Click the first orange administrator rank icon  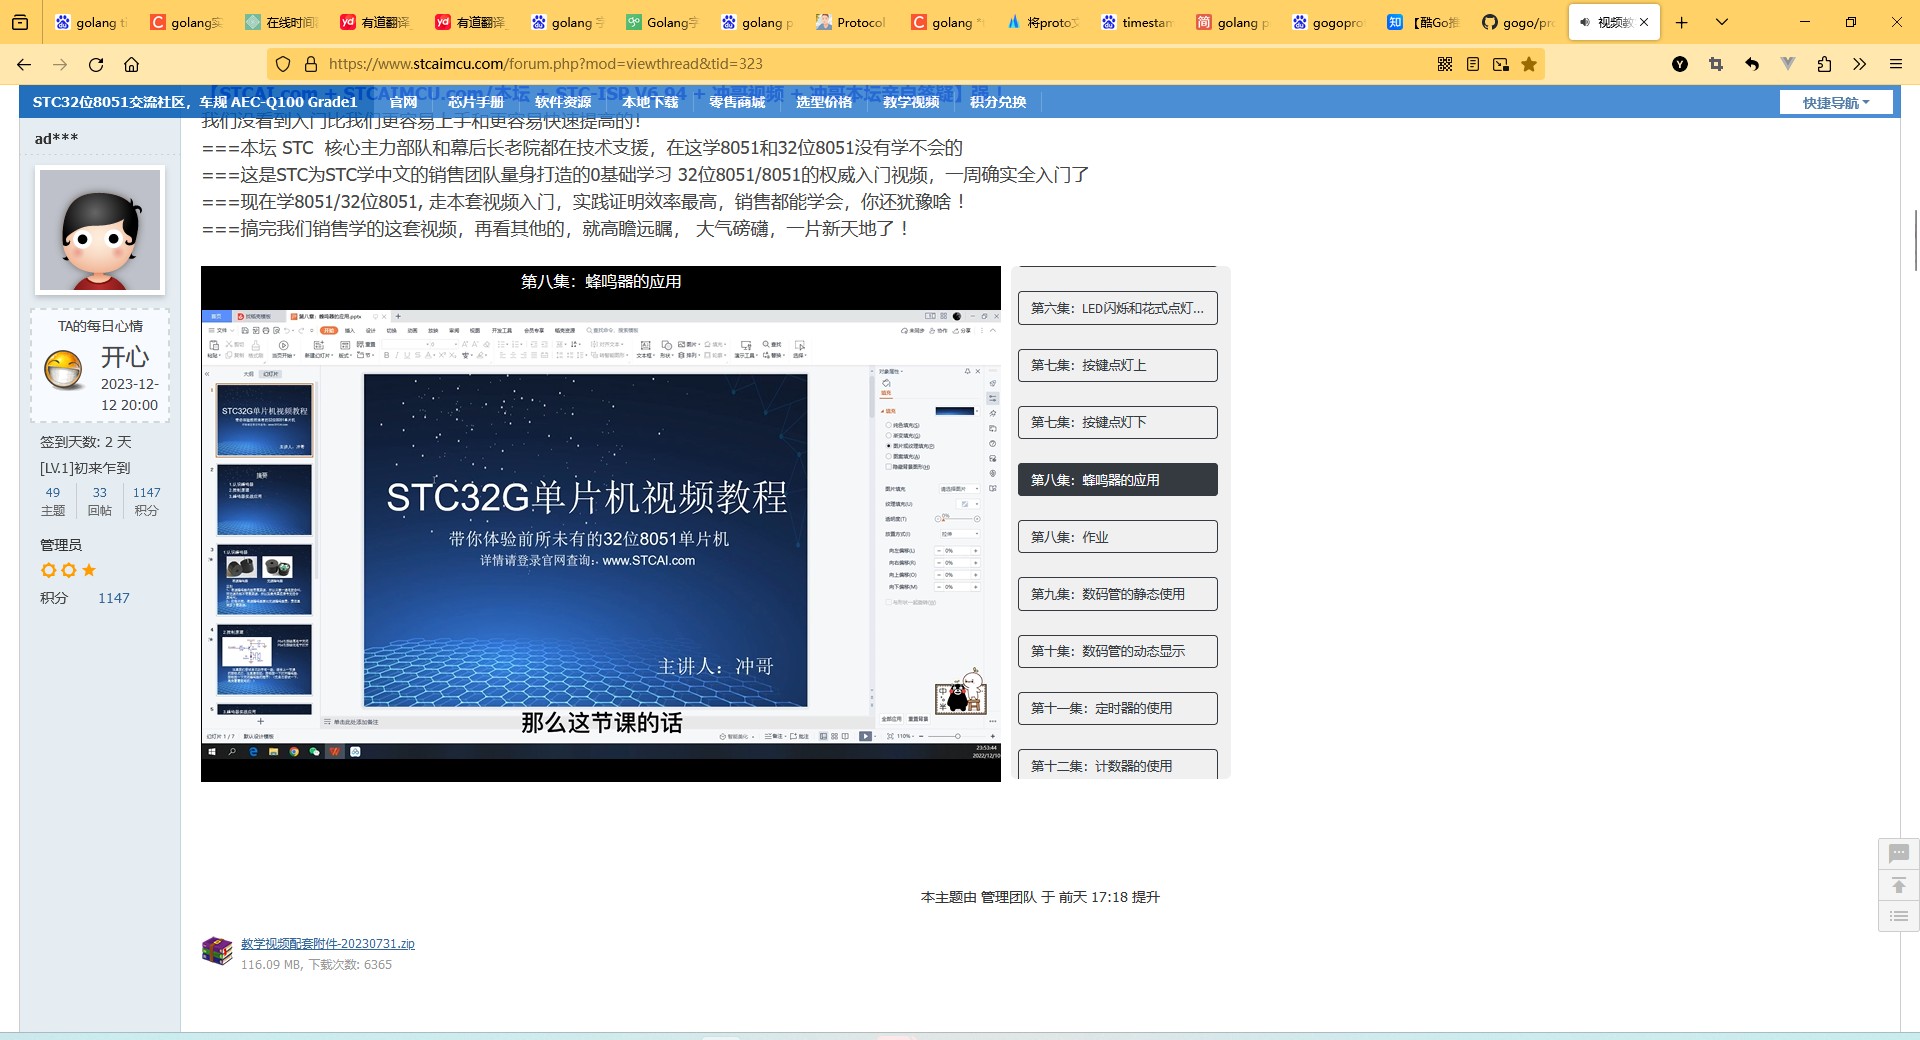point(48,570)
